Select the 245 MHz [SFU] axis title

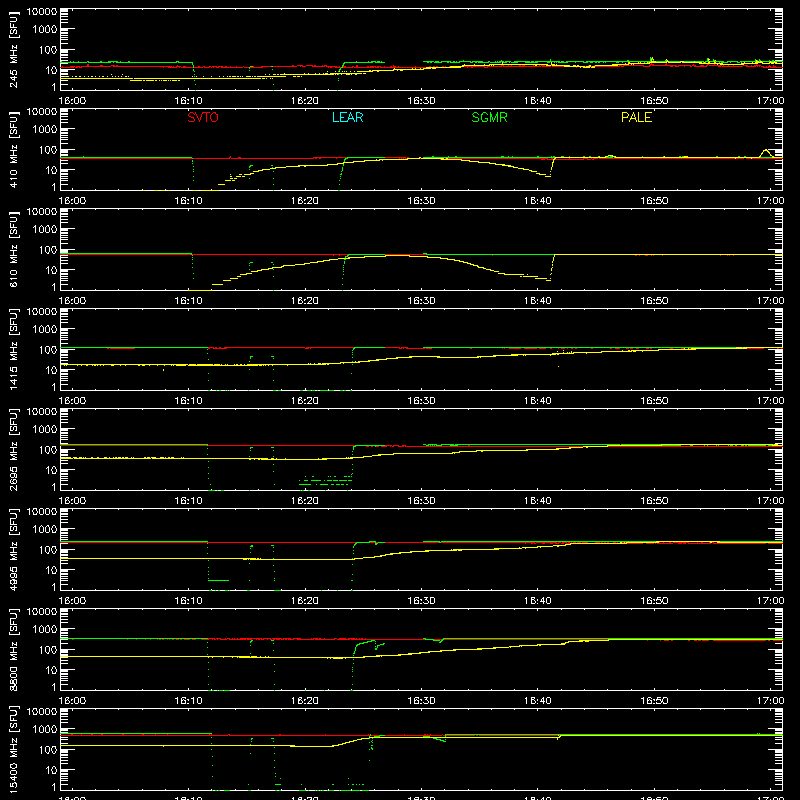(14, 49)
